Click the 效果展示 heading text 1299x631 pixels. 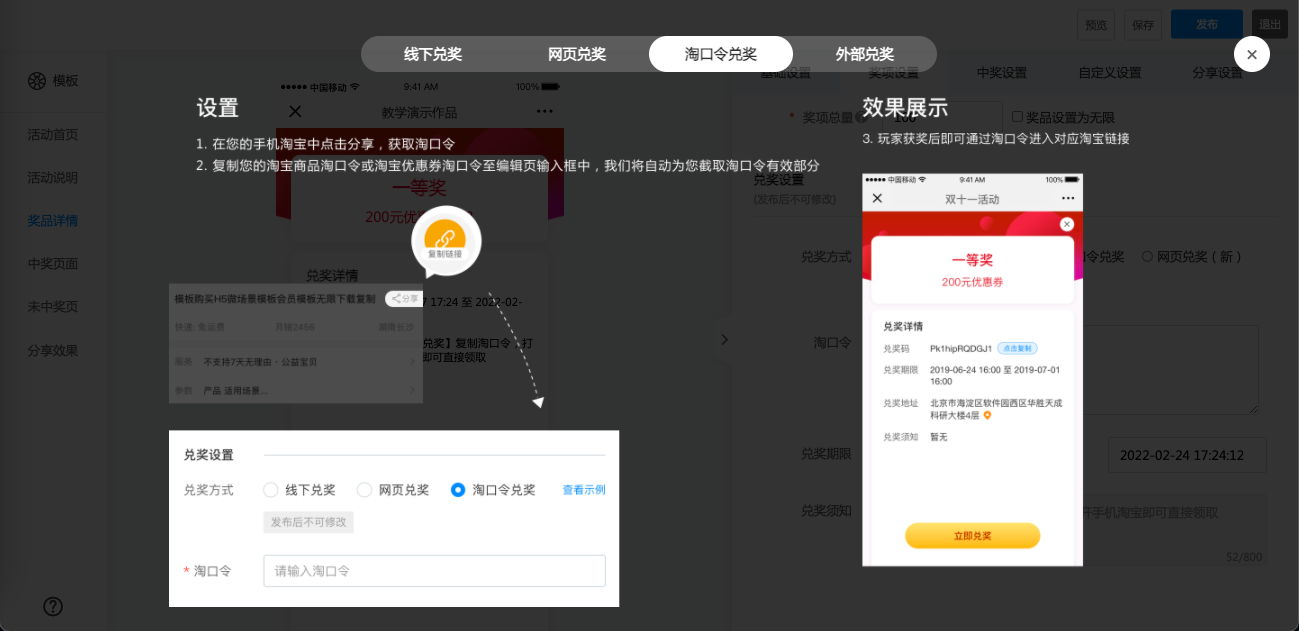[905, 108]
